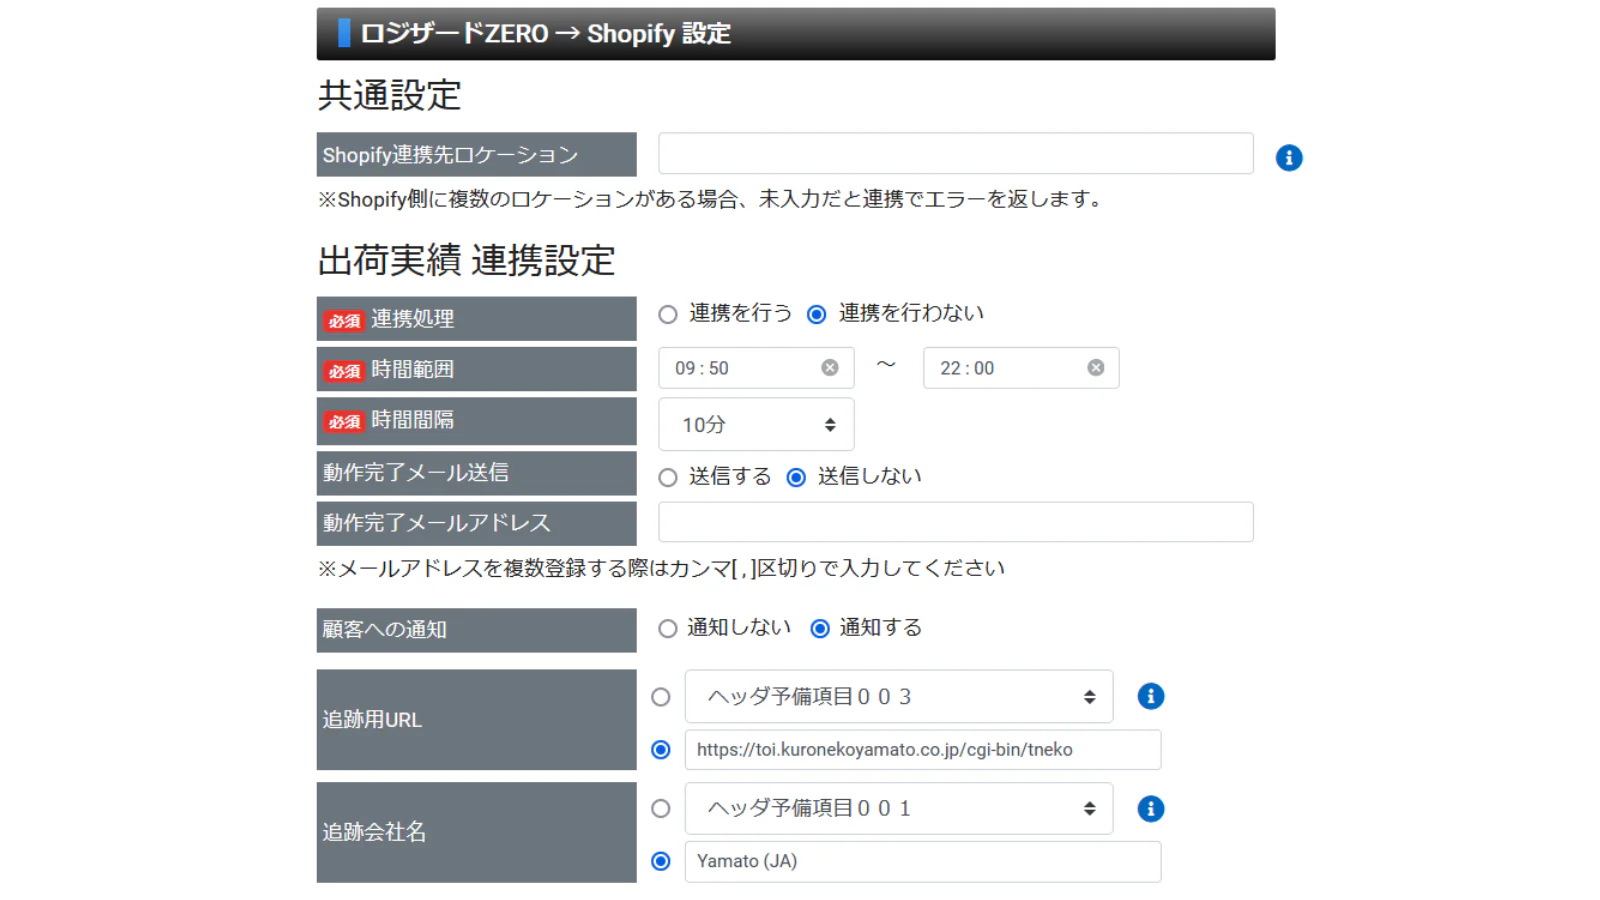Select radio for 追跡用URL custom text option
The width and height of the screenshot is (1600, 900).
[x=661, y=750]
